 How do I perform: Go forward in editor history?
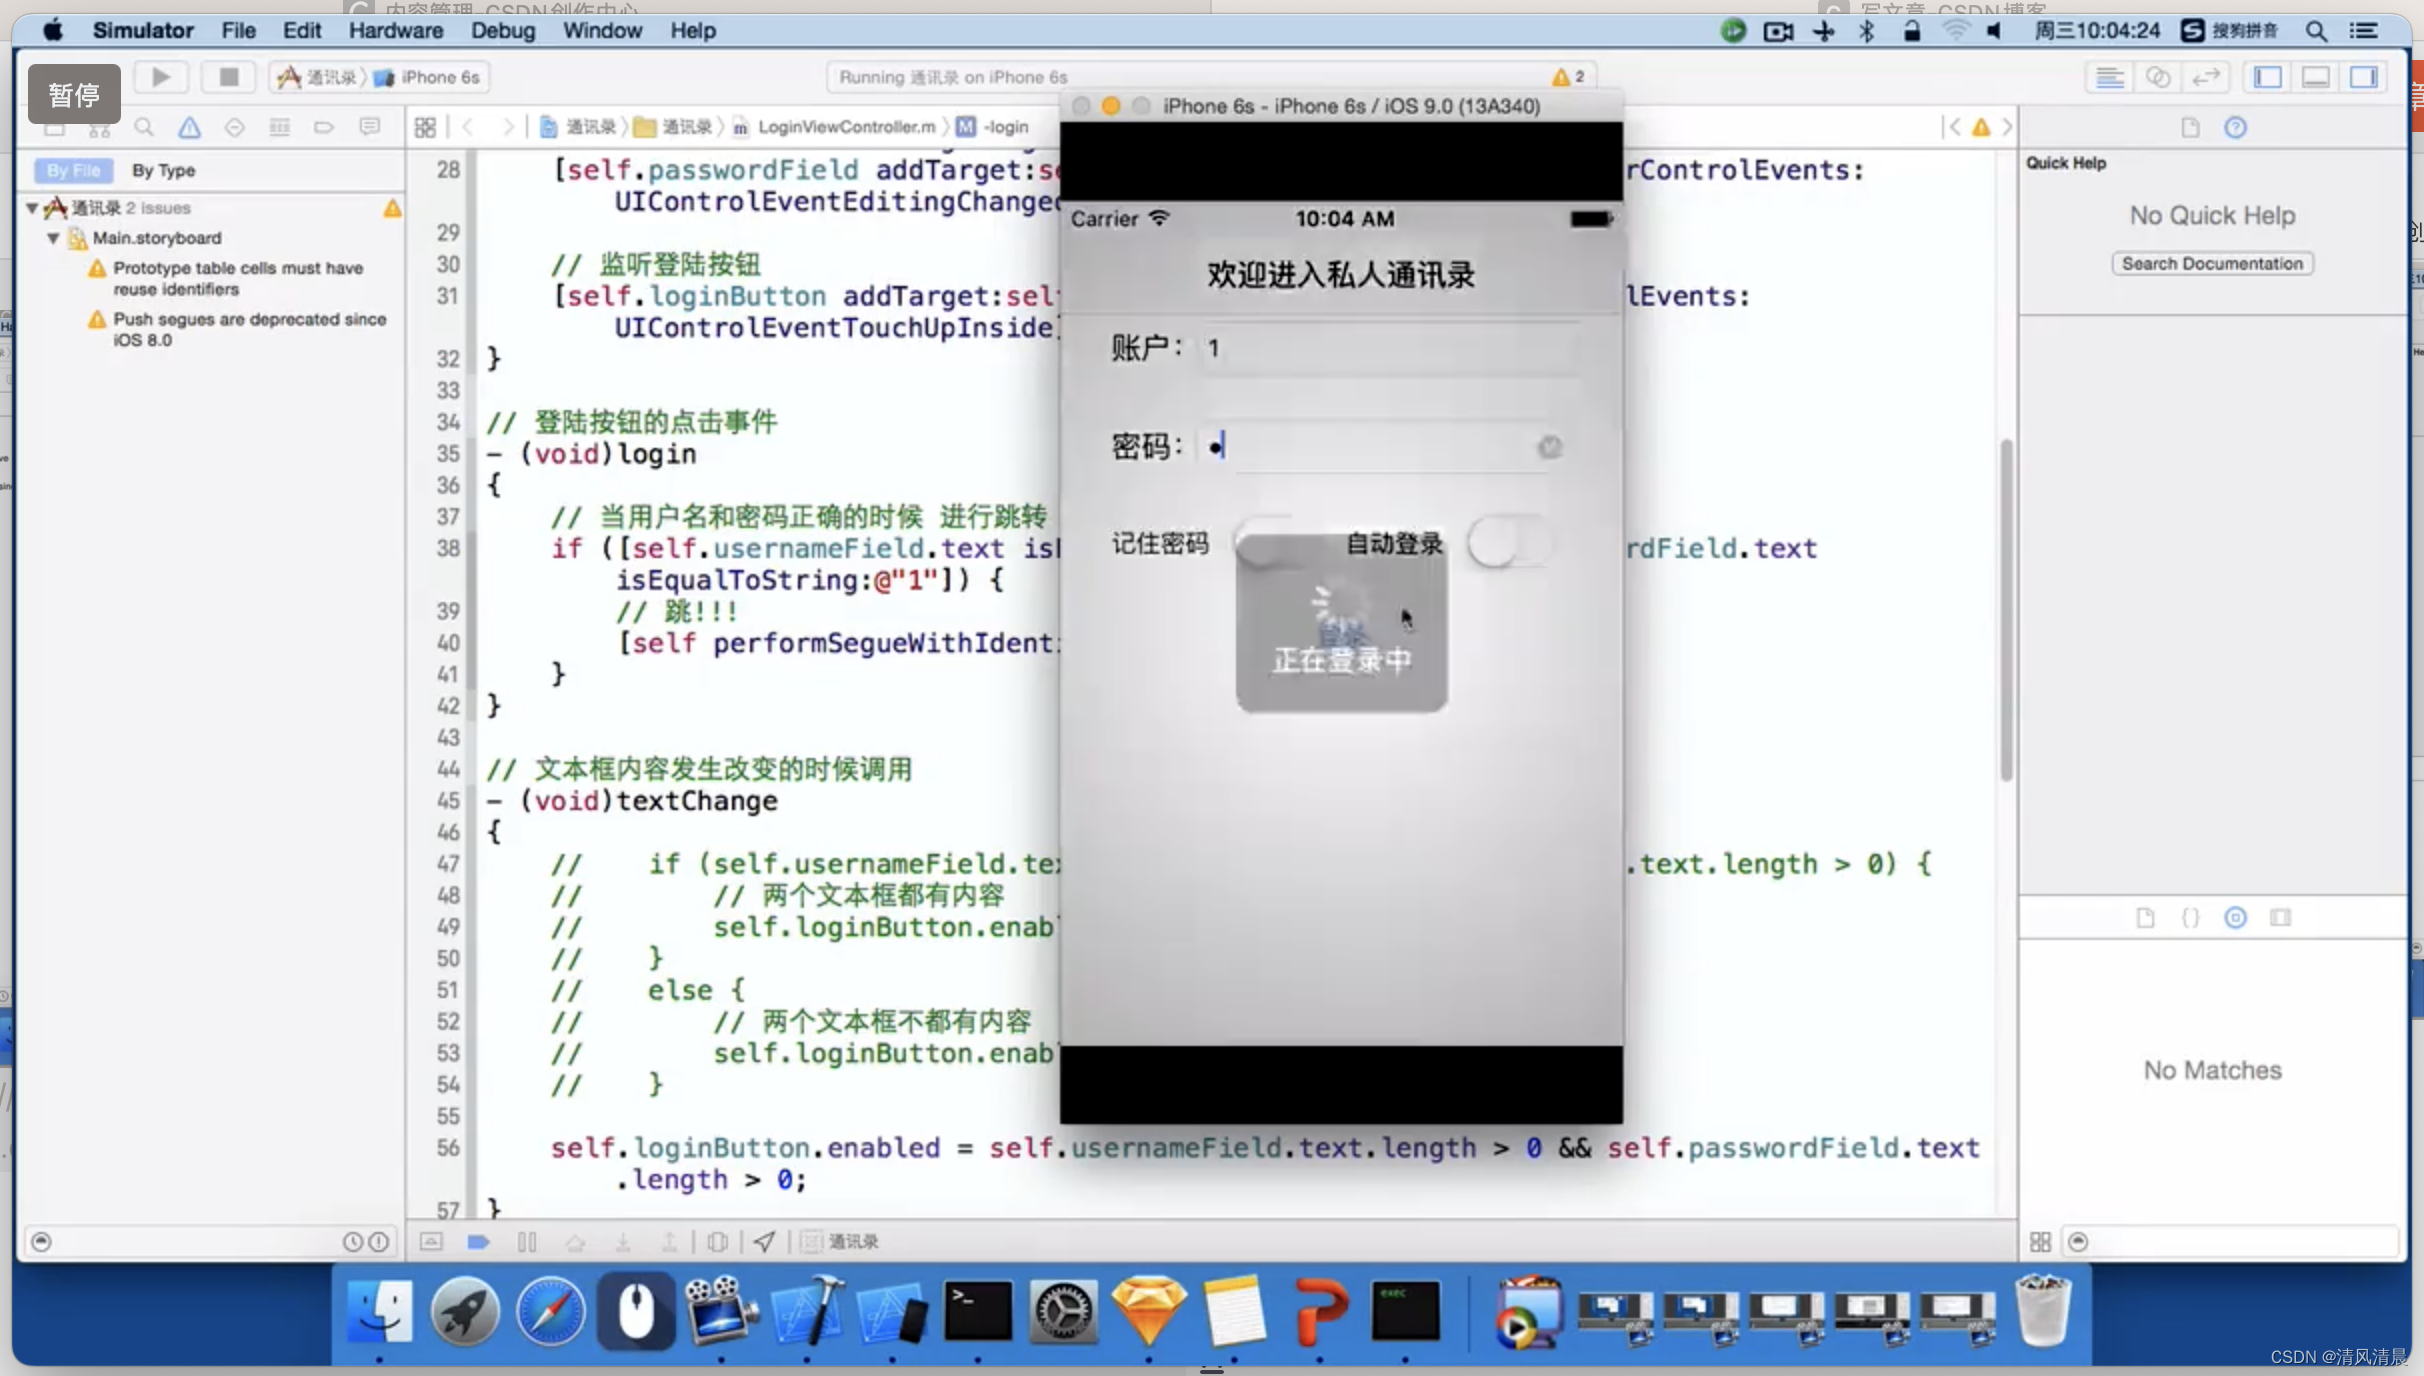coord(508,127)
